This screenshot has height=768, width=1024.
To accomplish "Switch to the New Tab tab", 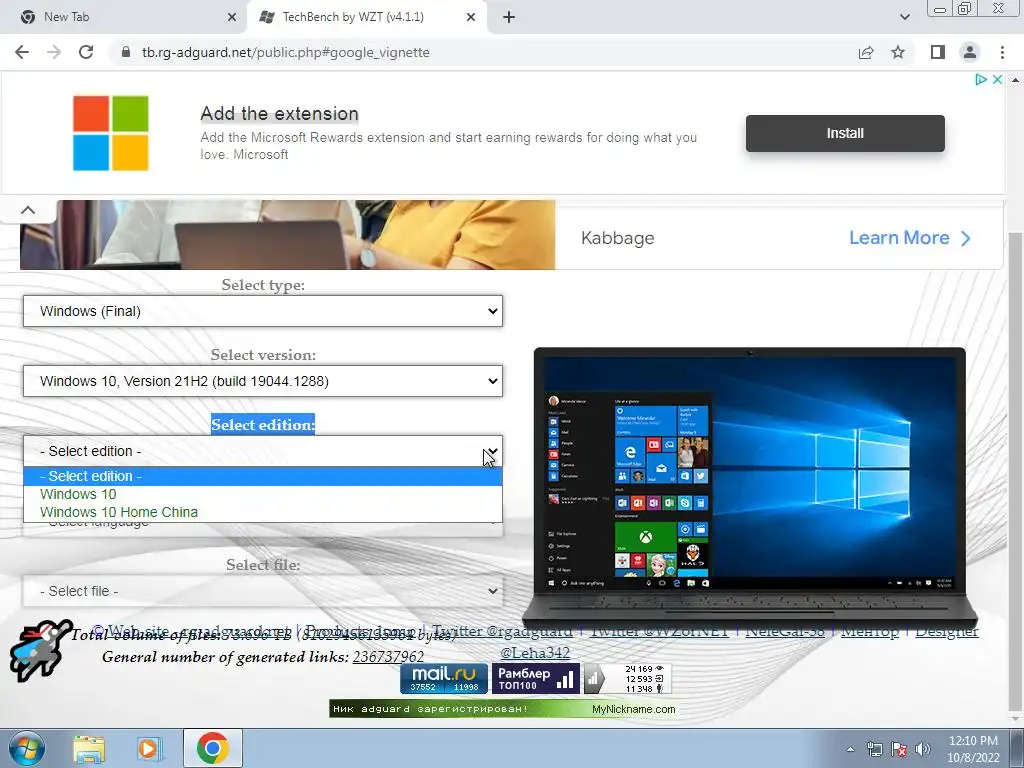I will point(123,17).
